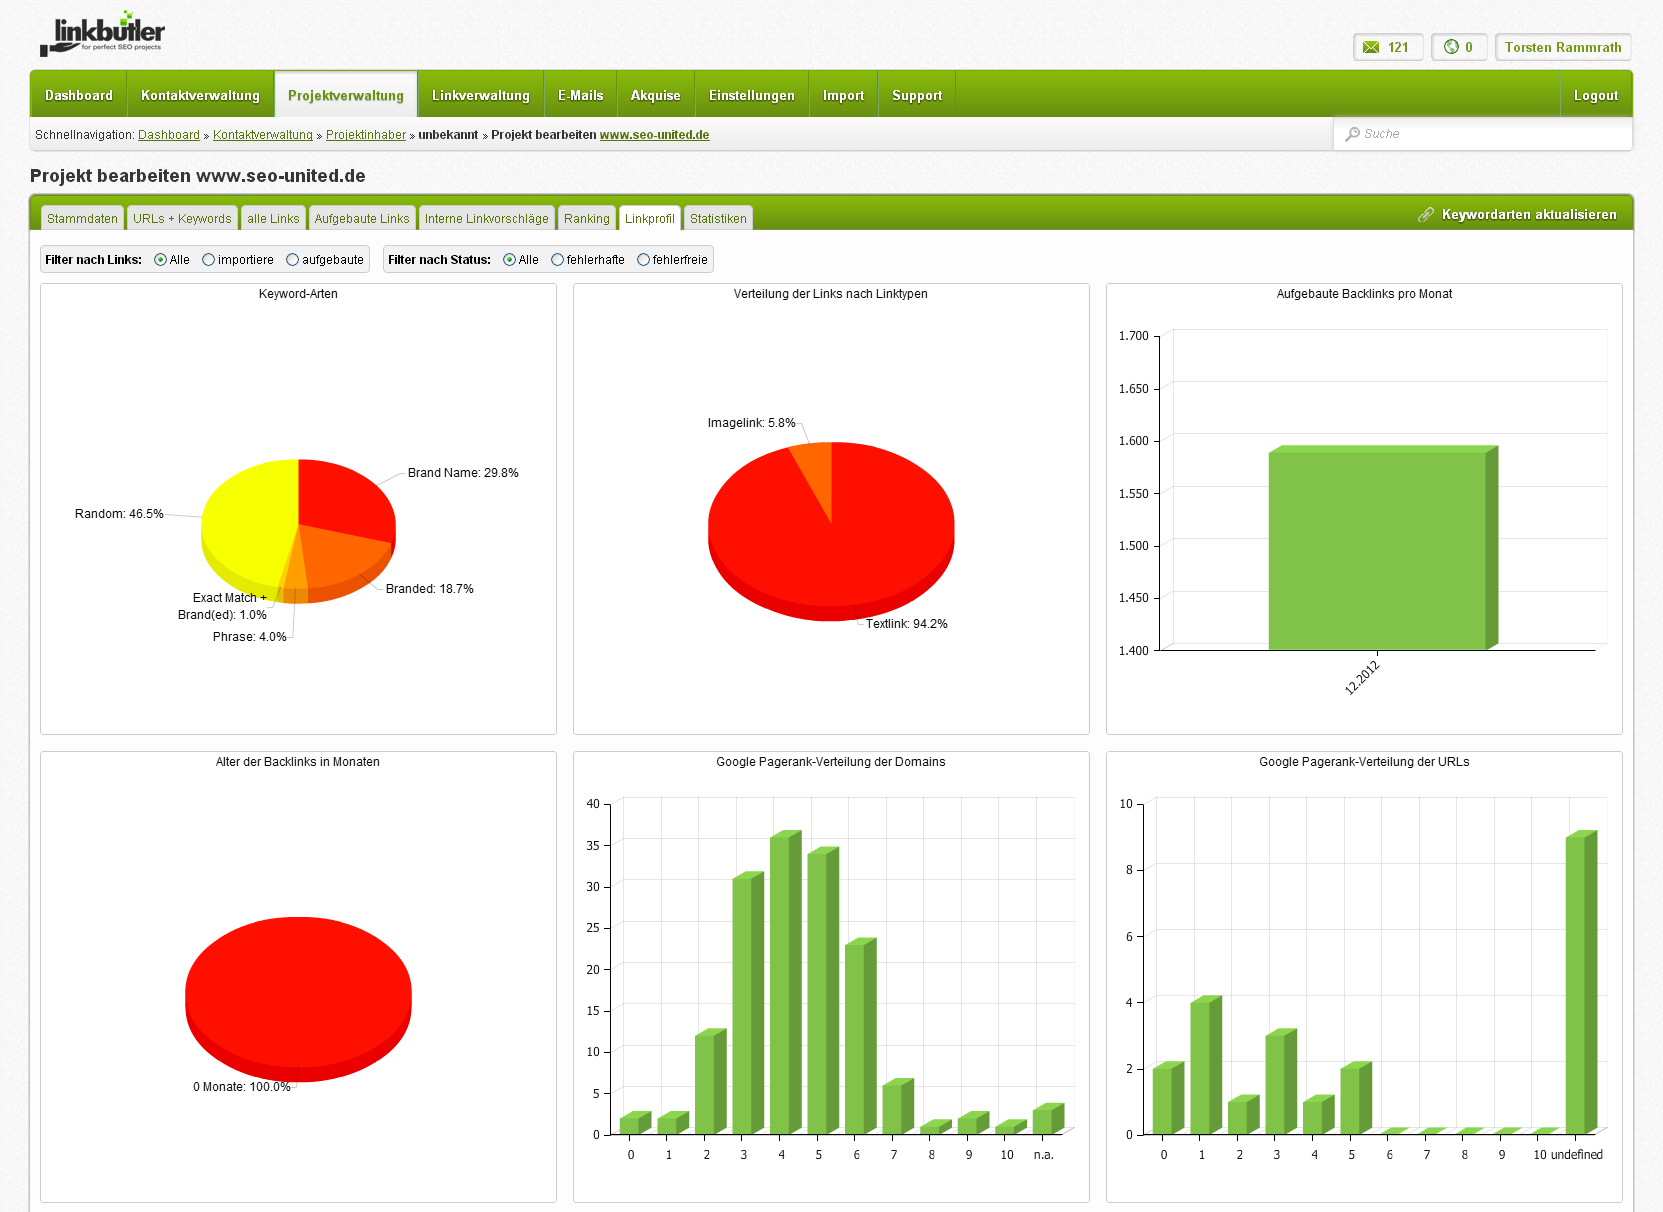Viewport: 1663px width, 1212px height.
Task: Follow the Projektinhaber breadcrumb link
Action: click(366, 135)
